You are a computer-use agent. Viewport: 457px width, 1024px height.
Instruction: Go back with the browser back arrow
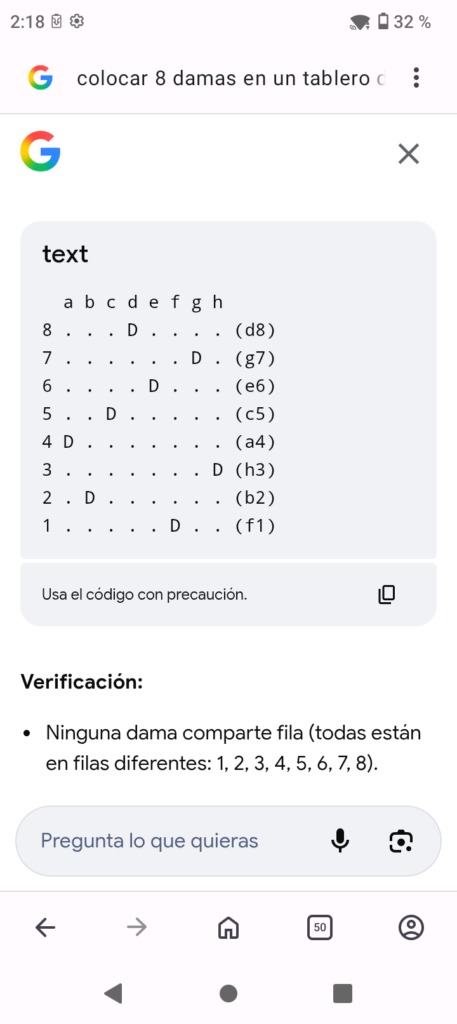[x=45, y=927]
